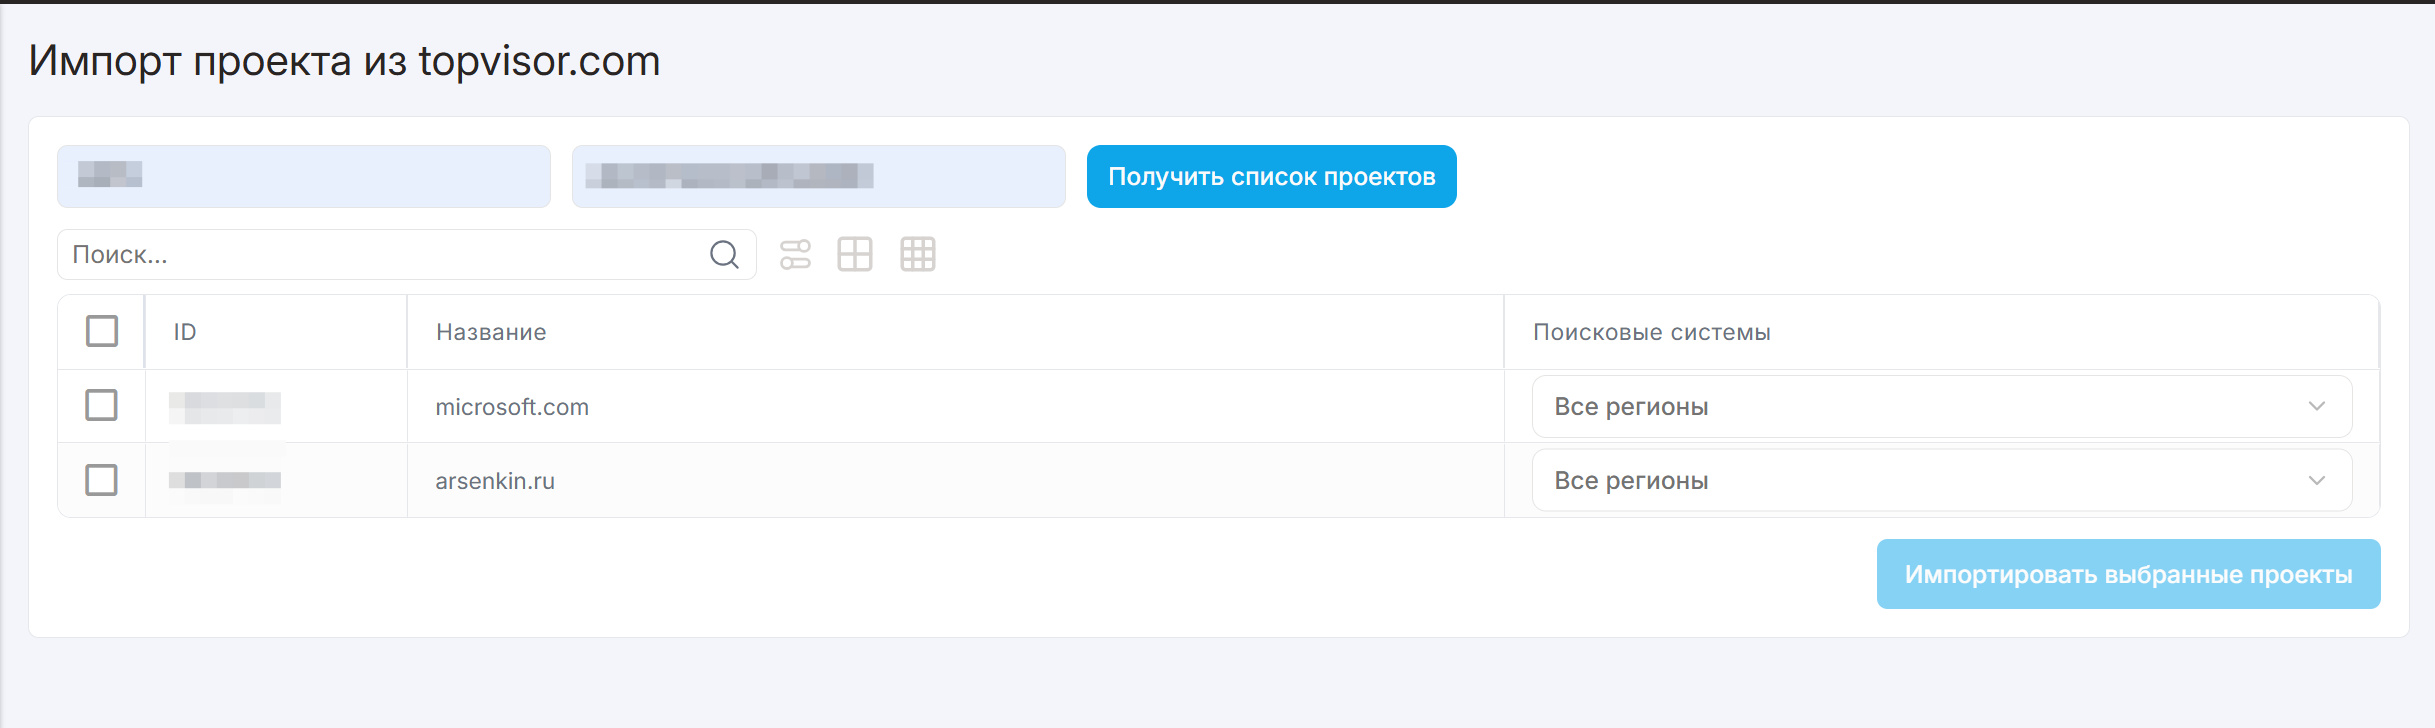This screenshot has height=728, width=2435.
Task: Click the 'Название' column header
Action: [x=491, y=332]
